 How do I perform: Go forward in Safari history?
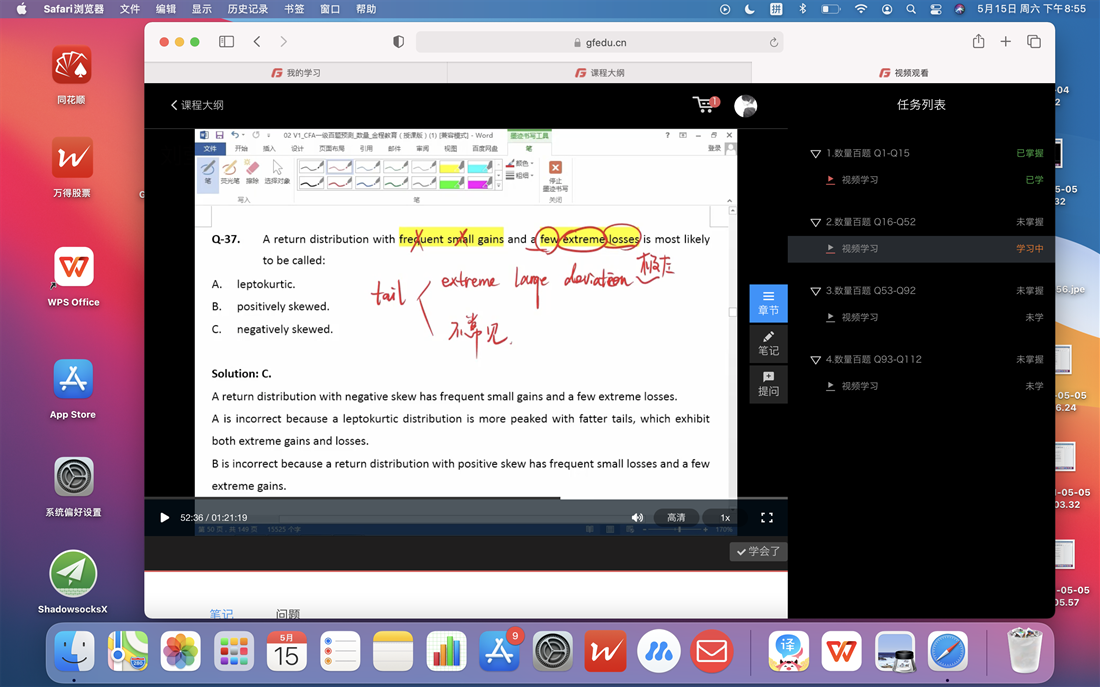[x=283, y=42]
